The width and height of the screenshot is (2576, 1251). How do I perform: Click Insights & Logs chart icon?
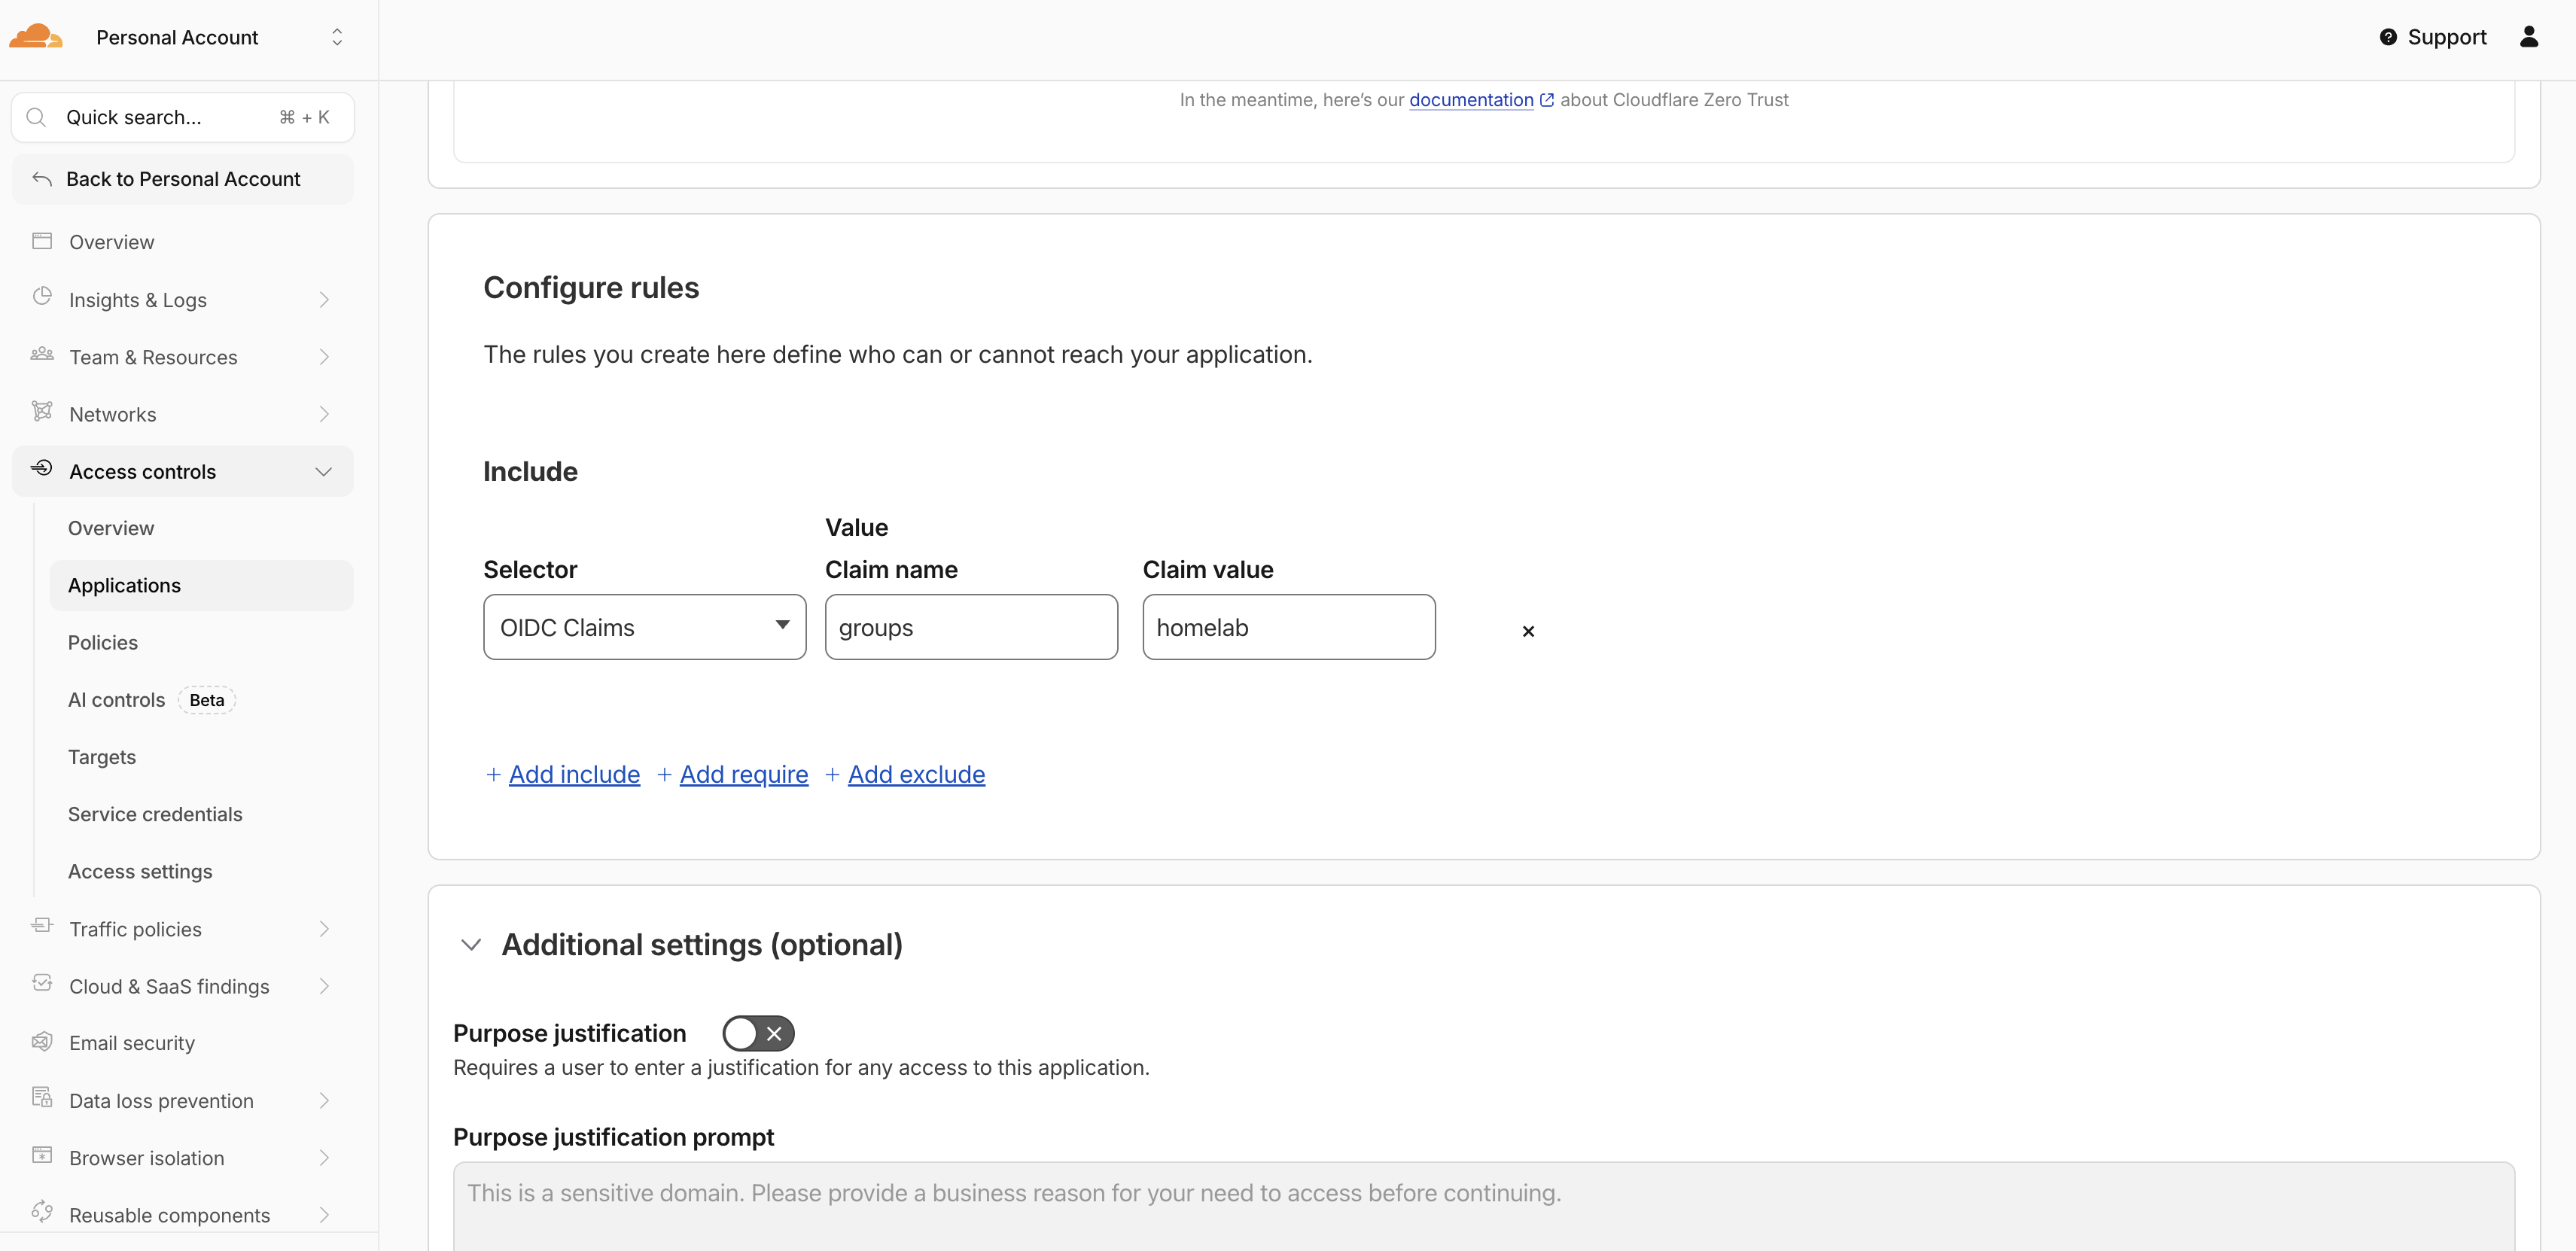click(x=42, y=297)
